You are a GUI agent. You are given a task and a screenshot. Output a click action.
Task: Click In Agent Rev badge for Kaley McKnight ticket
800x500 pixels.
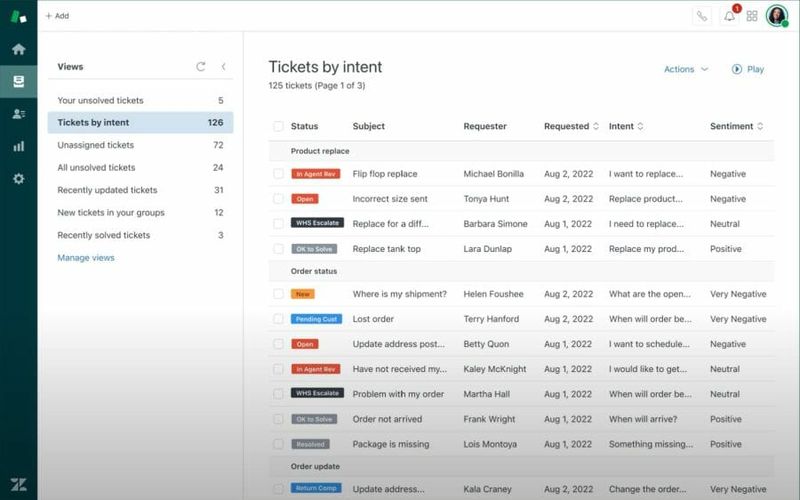pos(315,369)
